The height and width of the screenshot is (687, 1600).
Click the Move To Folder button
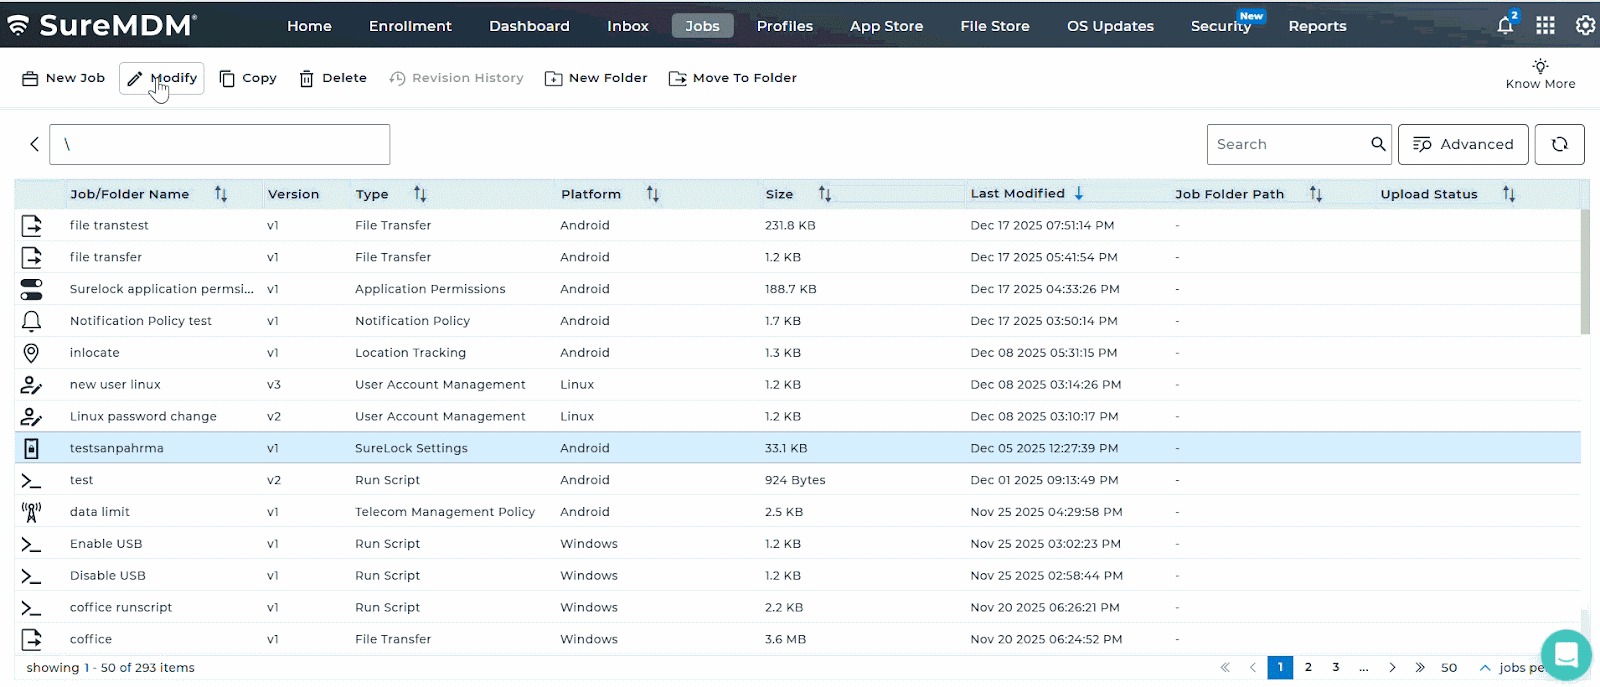732,78
